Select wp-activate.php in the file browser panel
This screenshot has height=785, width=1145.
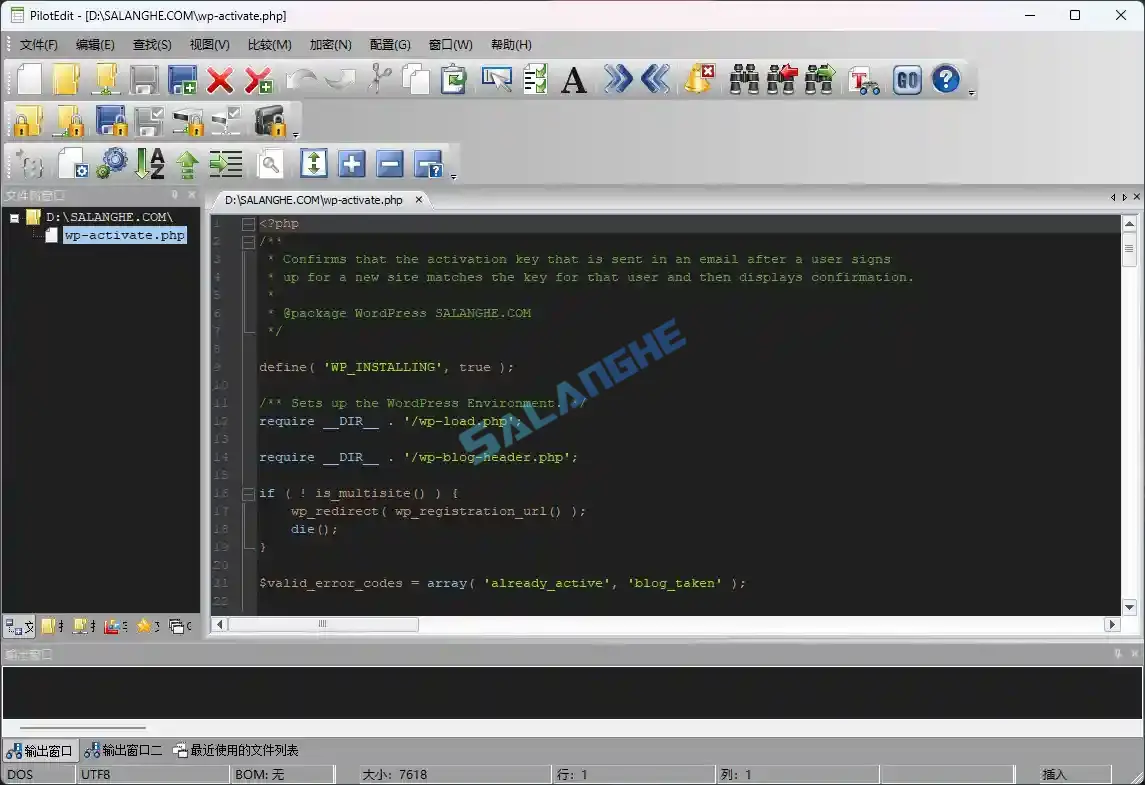tap(124, 235)
